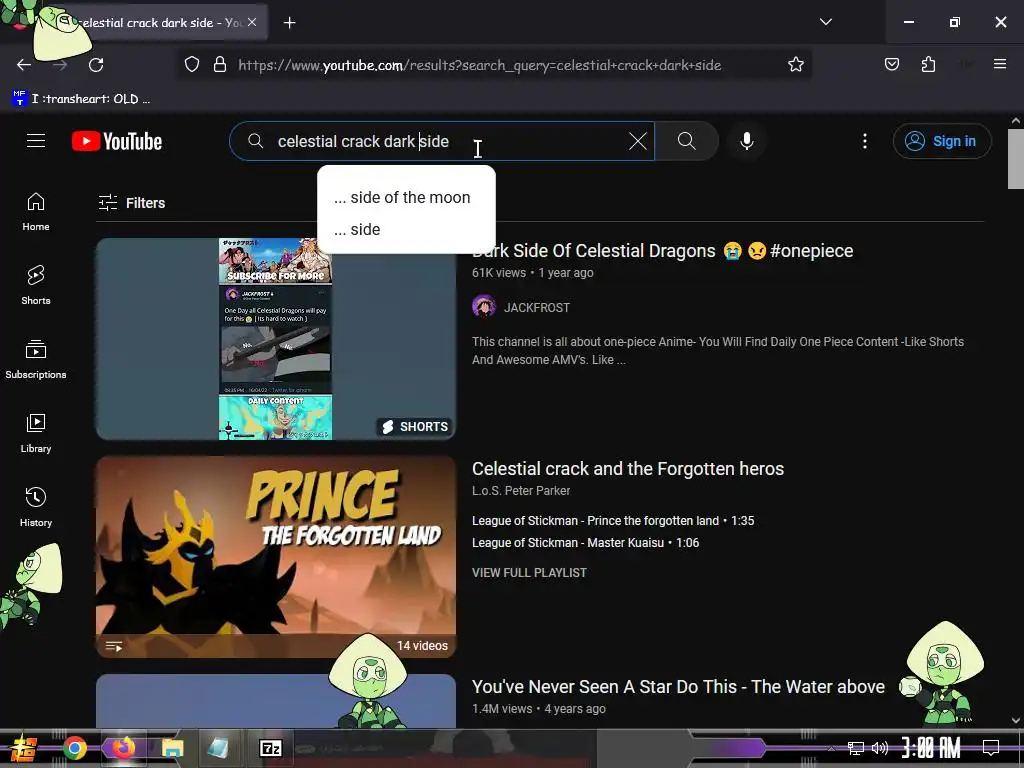Open You've Never Seen A Star video

tap(678, 687)
